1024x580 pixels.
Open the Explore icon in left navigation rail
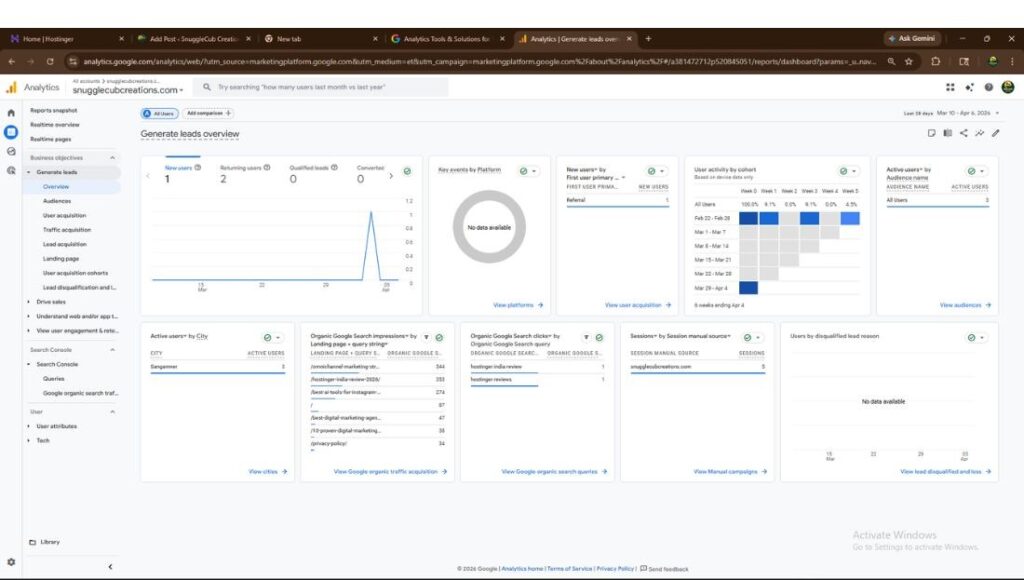[x=10, y=149]
